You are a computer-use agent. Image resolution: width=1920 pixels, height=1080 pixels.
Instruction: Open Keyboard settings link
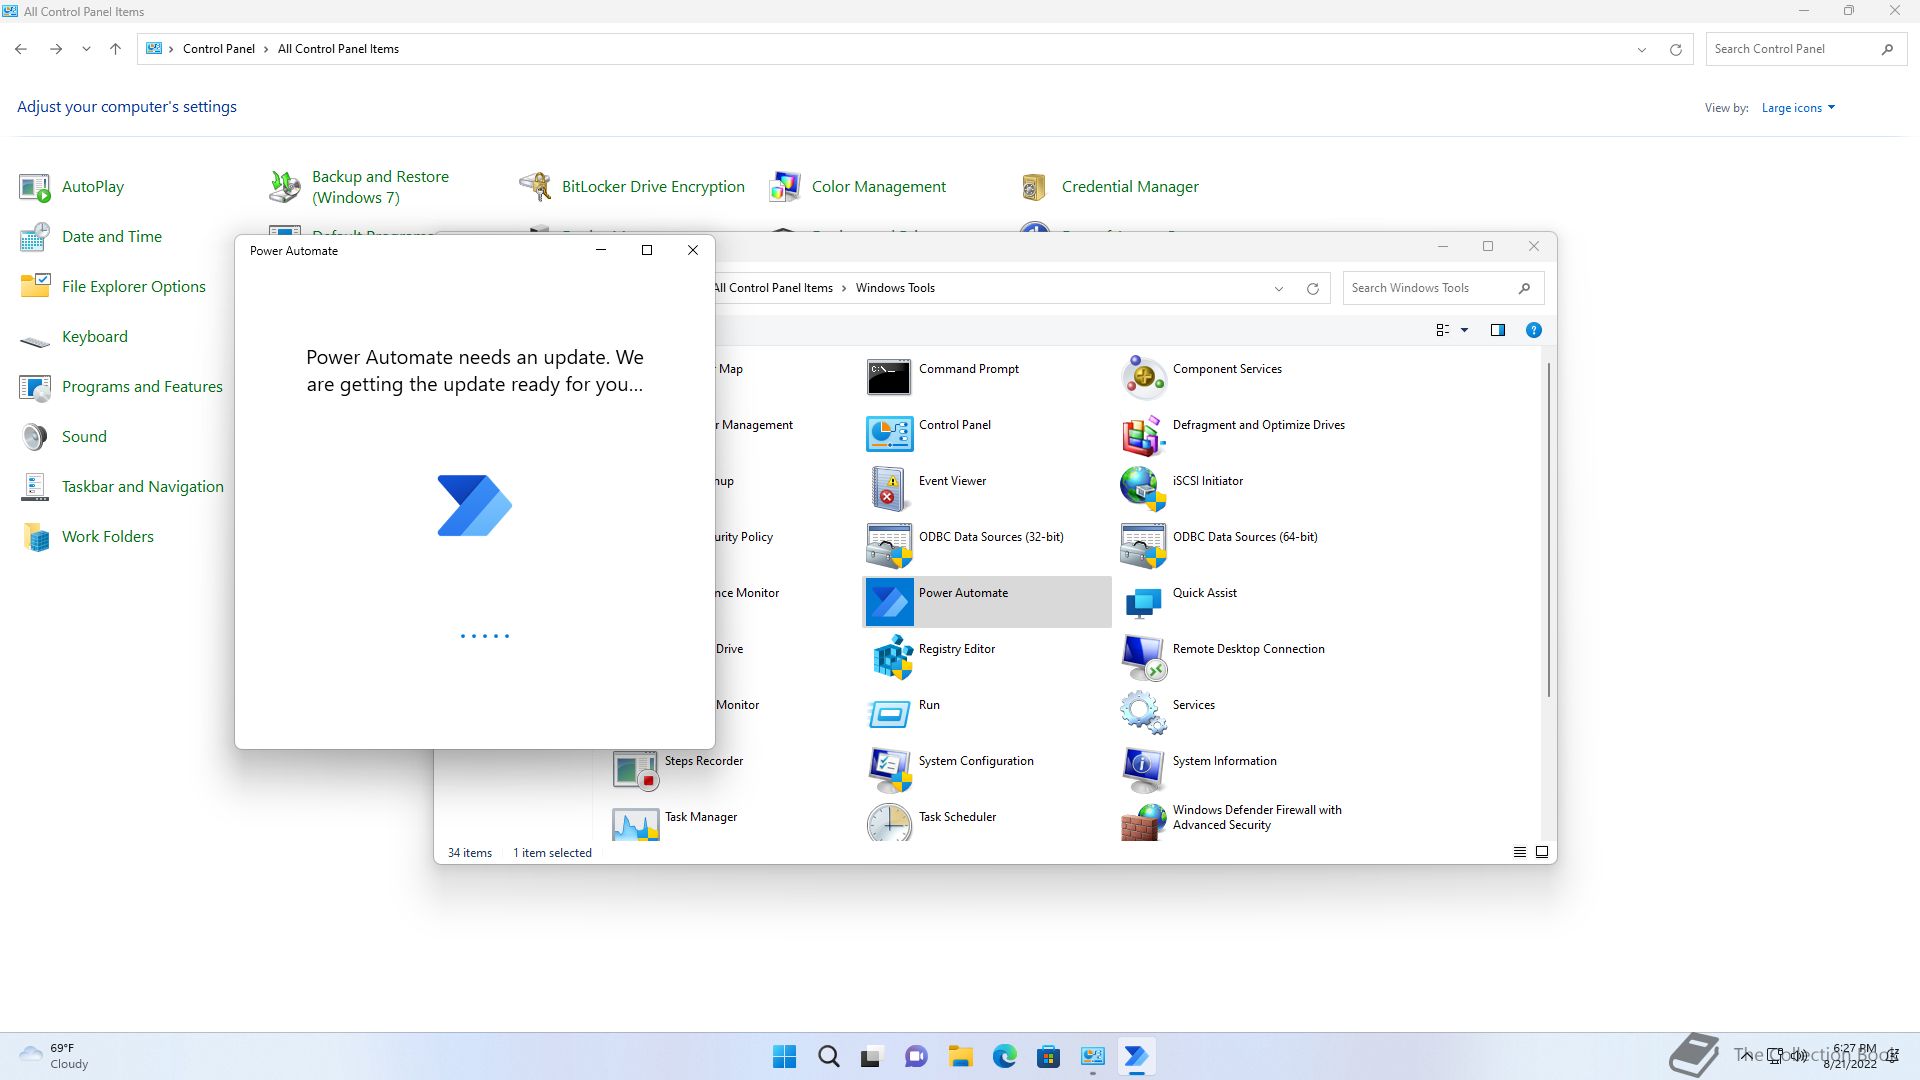[x=95, y=337]
